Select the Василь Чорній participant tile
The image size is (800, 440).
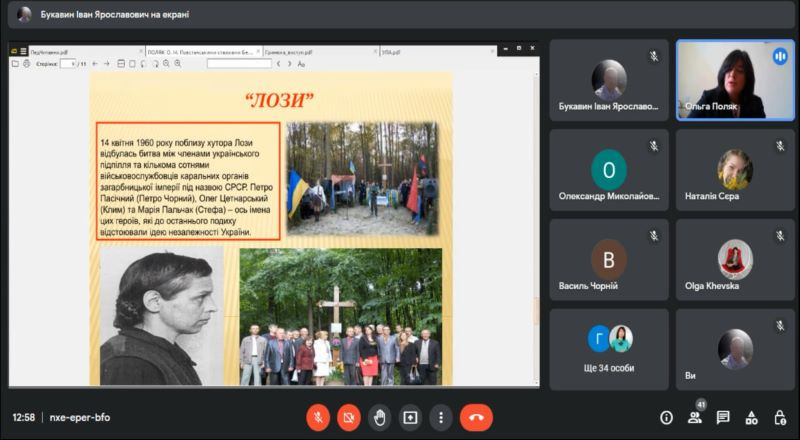[x=609, y=260]
